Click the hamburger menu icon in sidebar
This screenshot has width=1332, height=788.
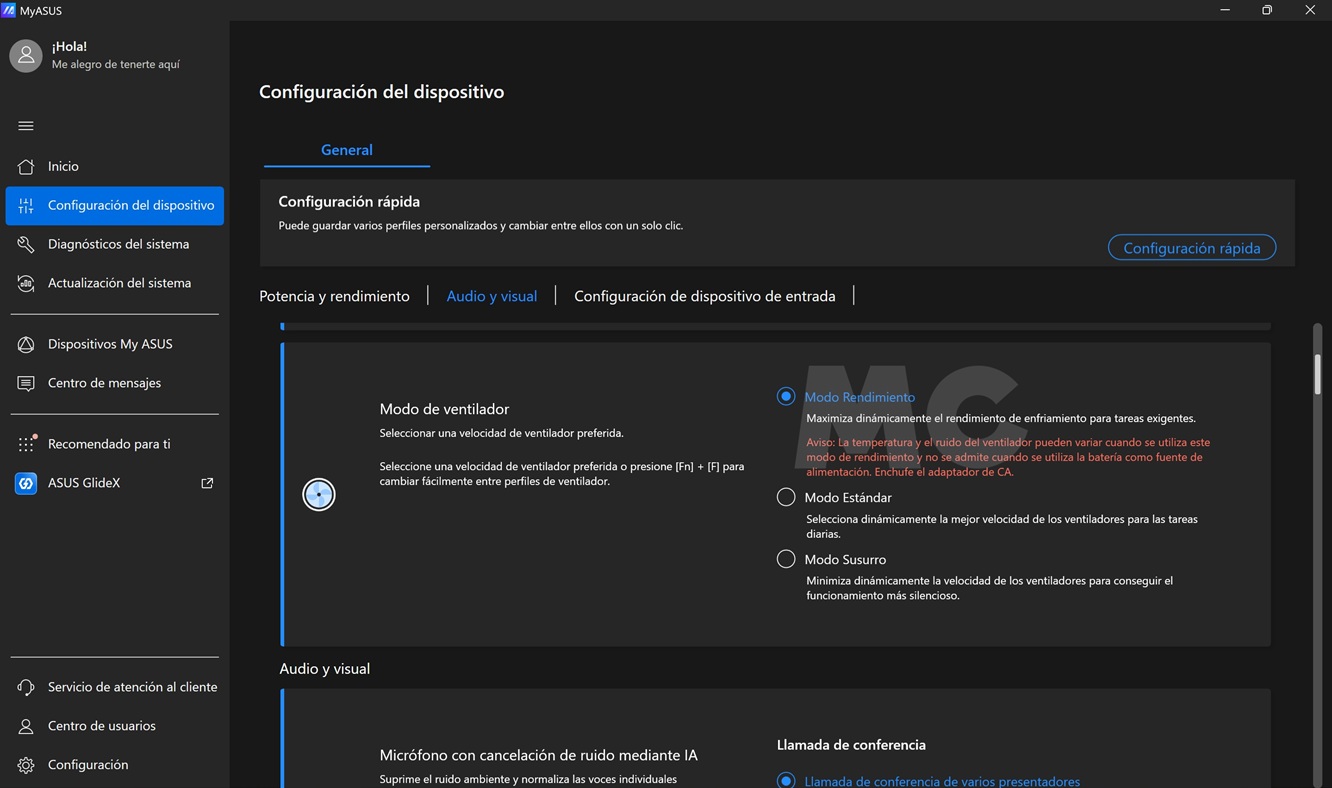tap(26, 126)
